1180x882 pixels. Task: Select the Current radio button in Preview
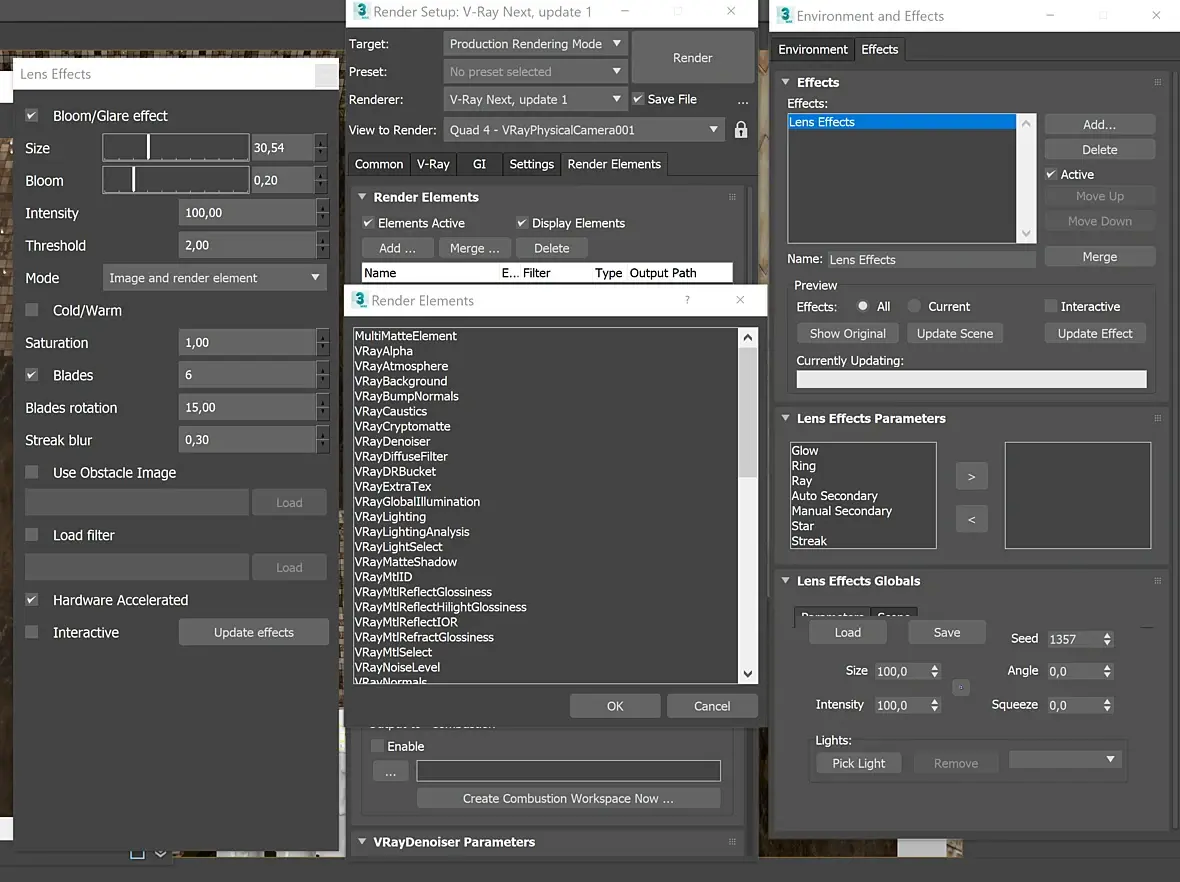coord(914,306)
